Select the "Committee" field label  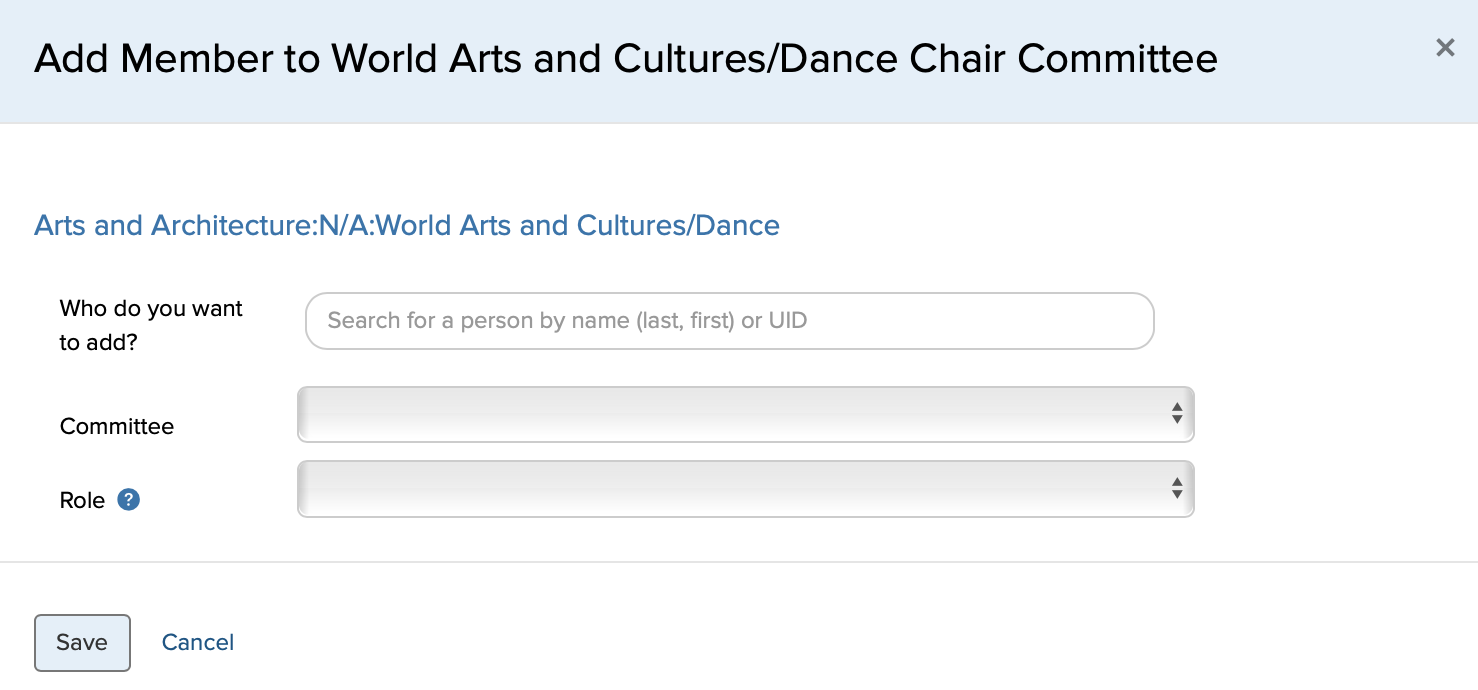coord(117,426)
